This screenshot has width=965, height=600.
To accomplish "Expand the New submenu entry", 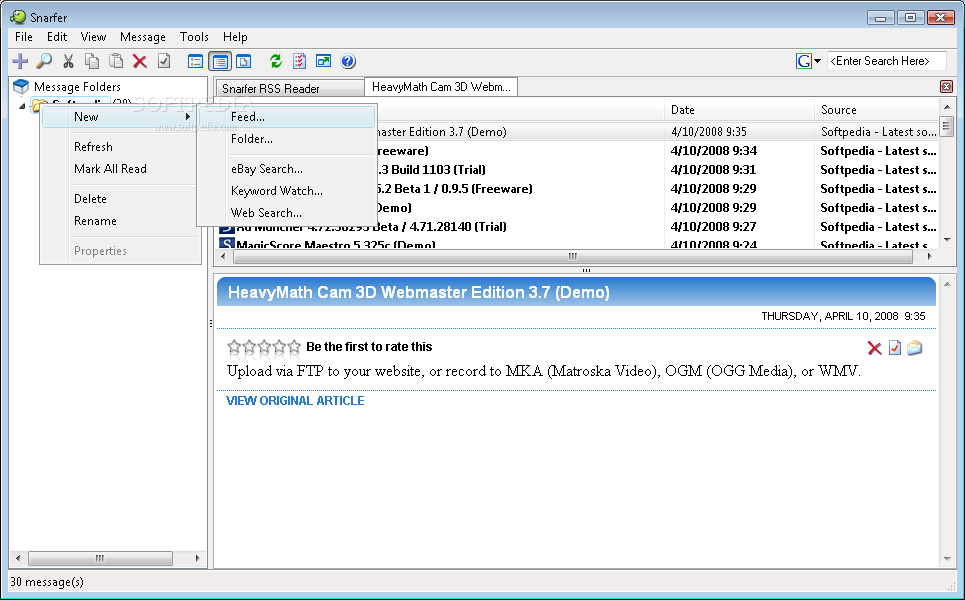I will click(x=119, y=117).
